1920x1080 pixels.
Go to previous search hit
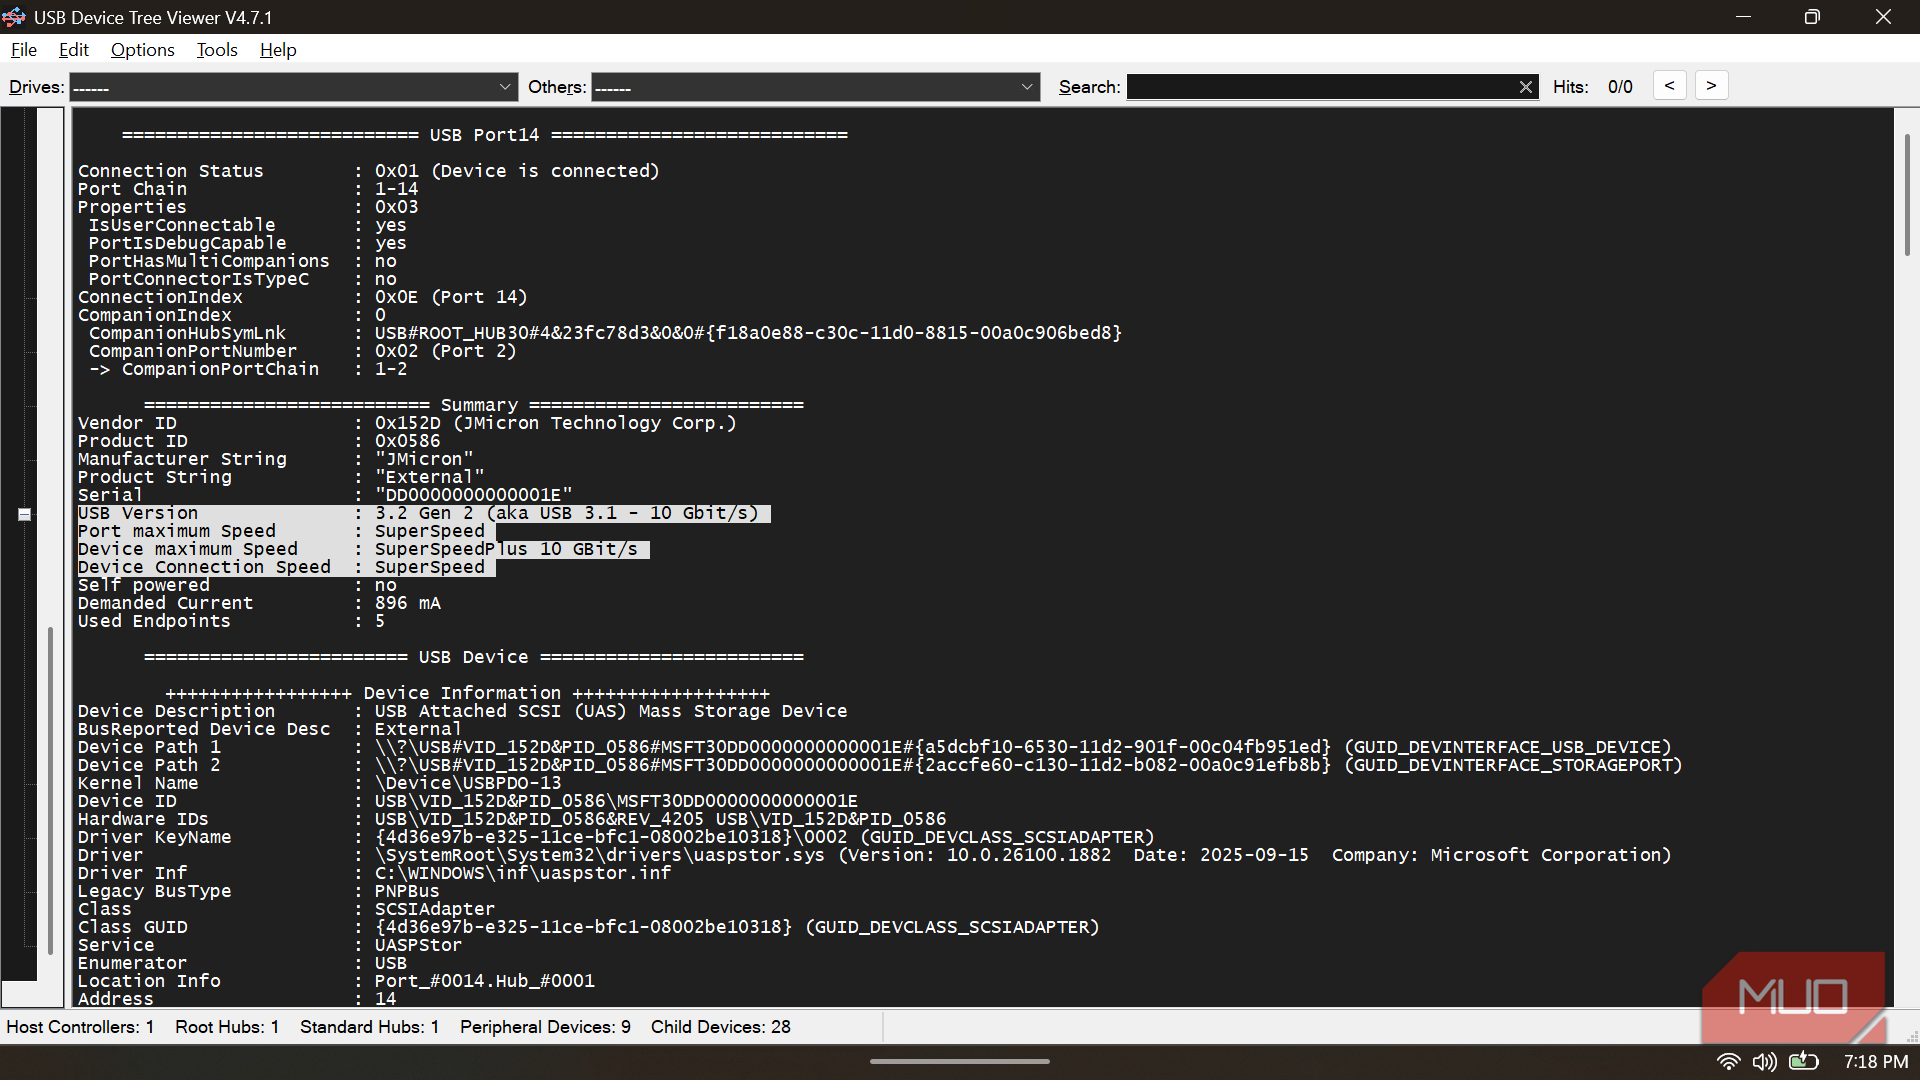pyautogui.click(x=1669, y=86)
